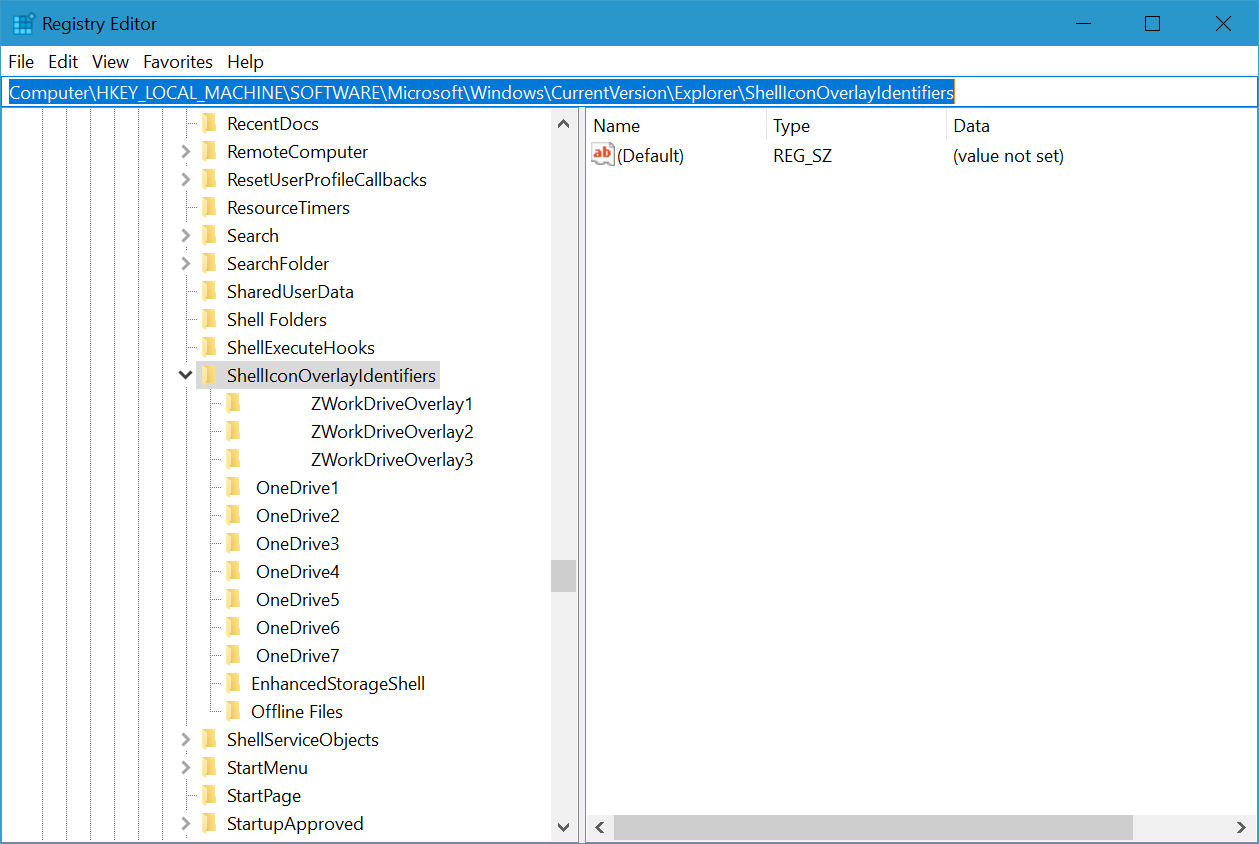Expand the StartupApproved key
Image resolution: width=1259 pixels, height=844 pixels.
click(185, 824)
